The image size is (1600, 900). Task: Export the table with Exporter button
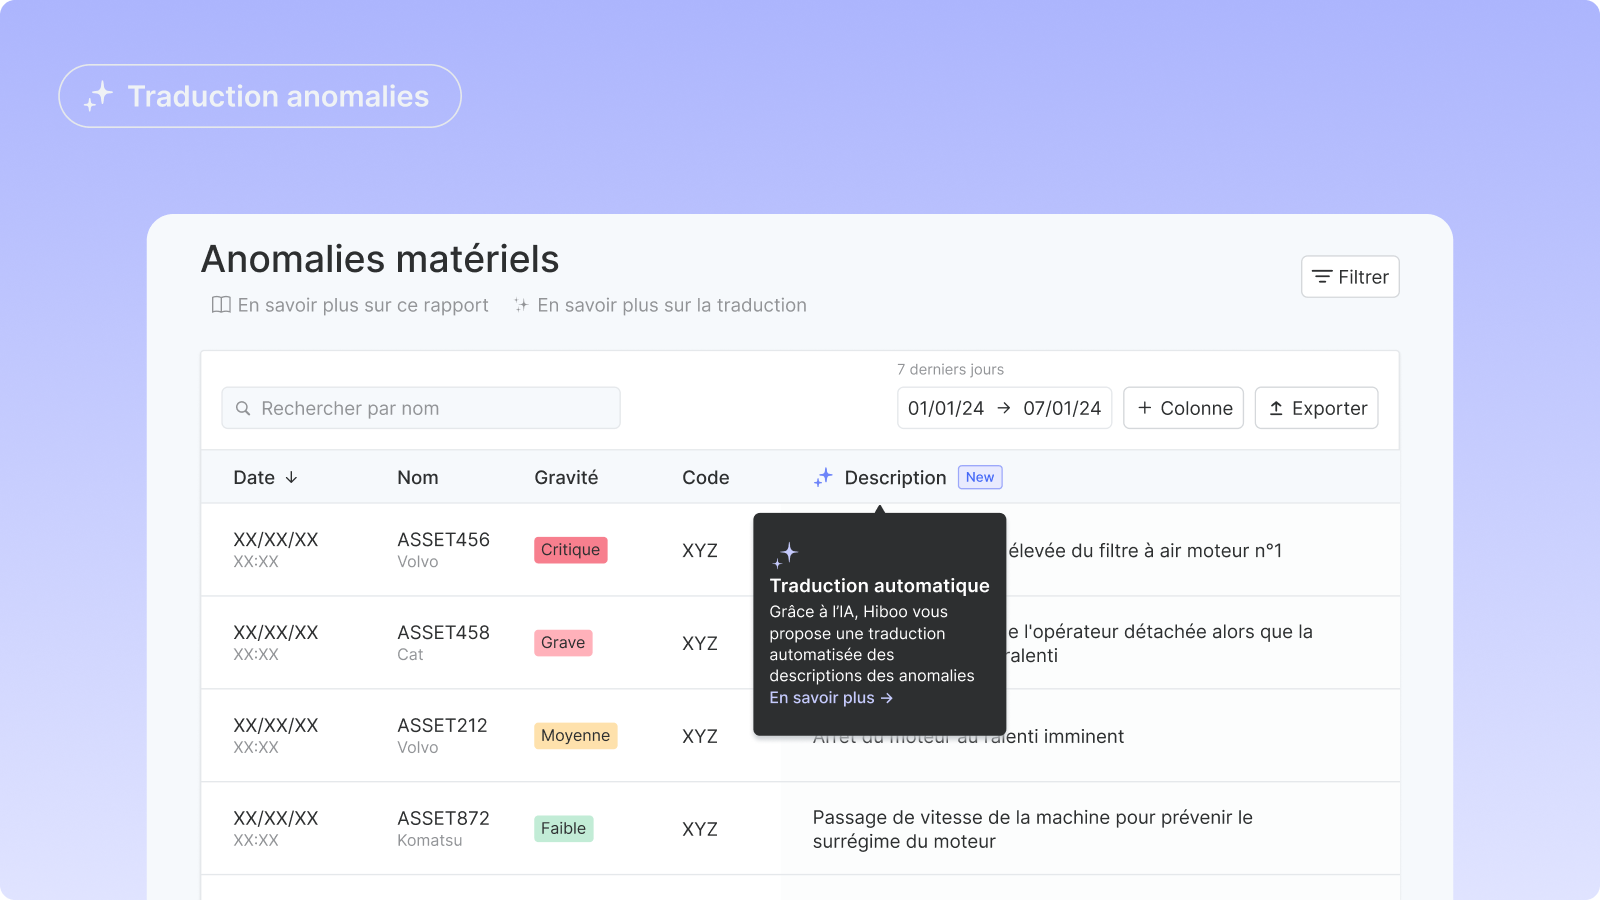click(1316, 408)
